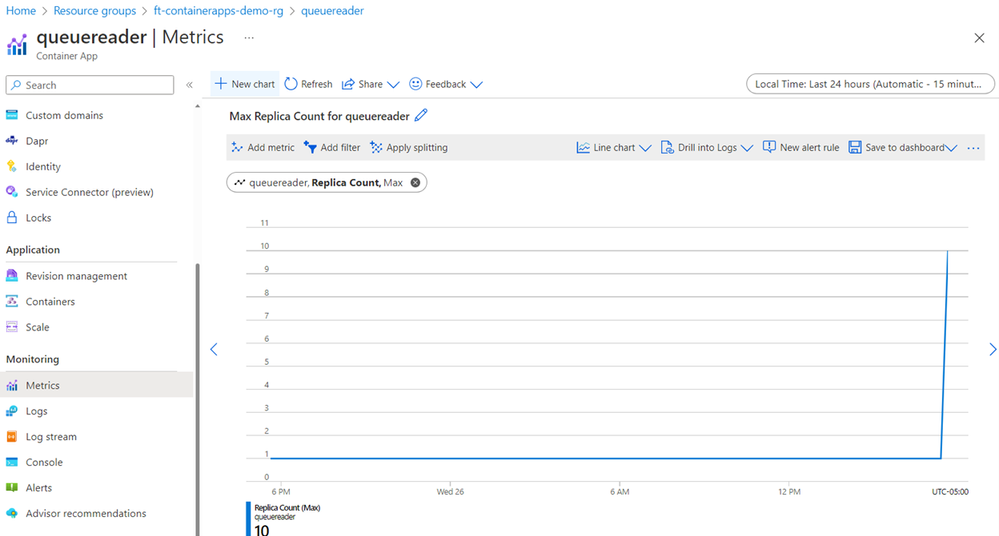Click the Replica Count (Max) legend label
Screen dimensions: 999x536
287,508
